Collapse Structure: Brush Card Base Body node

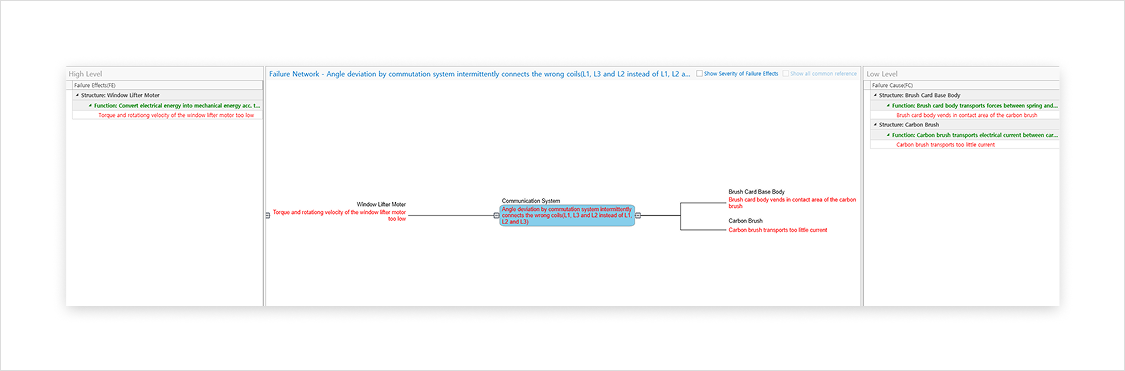tap(875, 95)
